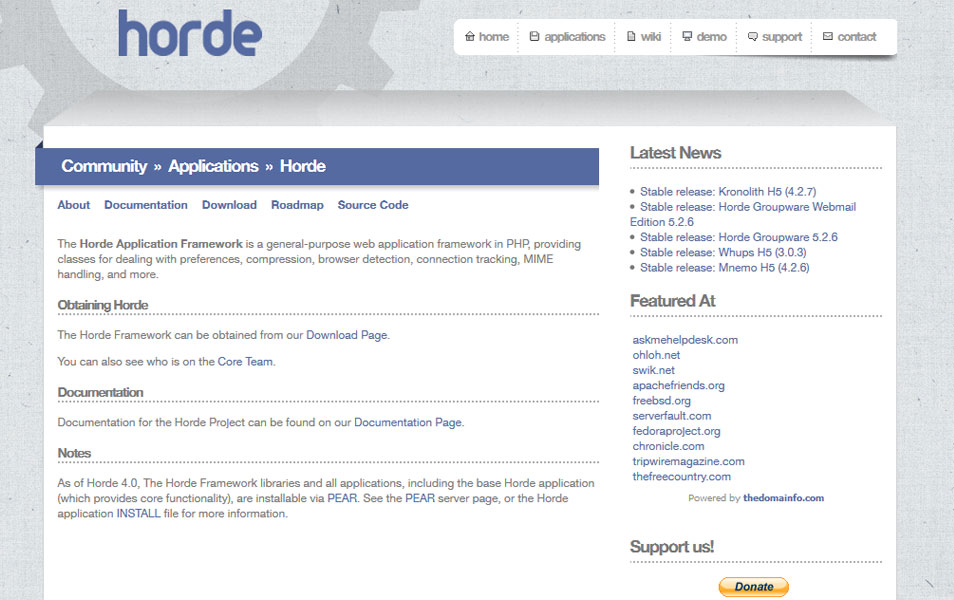Visit askmehelpdesk.com link
This screenshot has width=954, height=600.
click(x=685, y=340)
